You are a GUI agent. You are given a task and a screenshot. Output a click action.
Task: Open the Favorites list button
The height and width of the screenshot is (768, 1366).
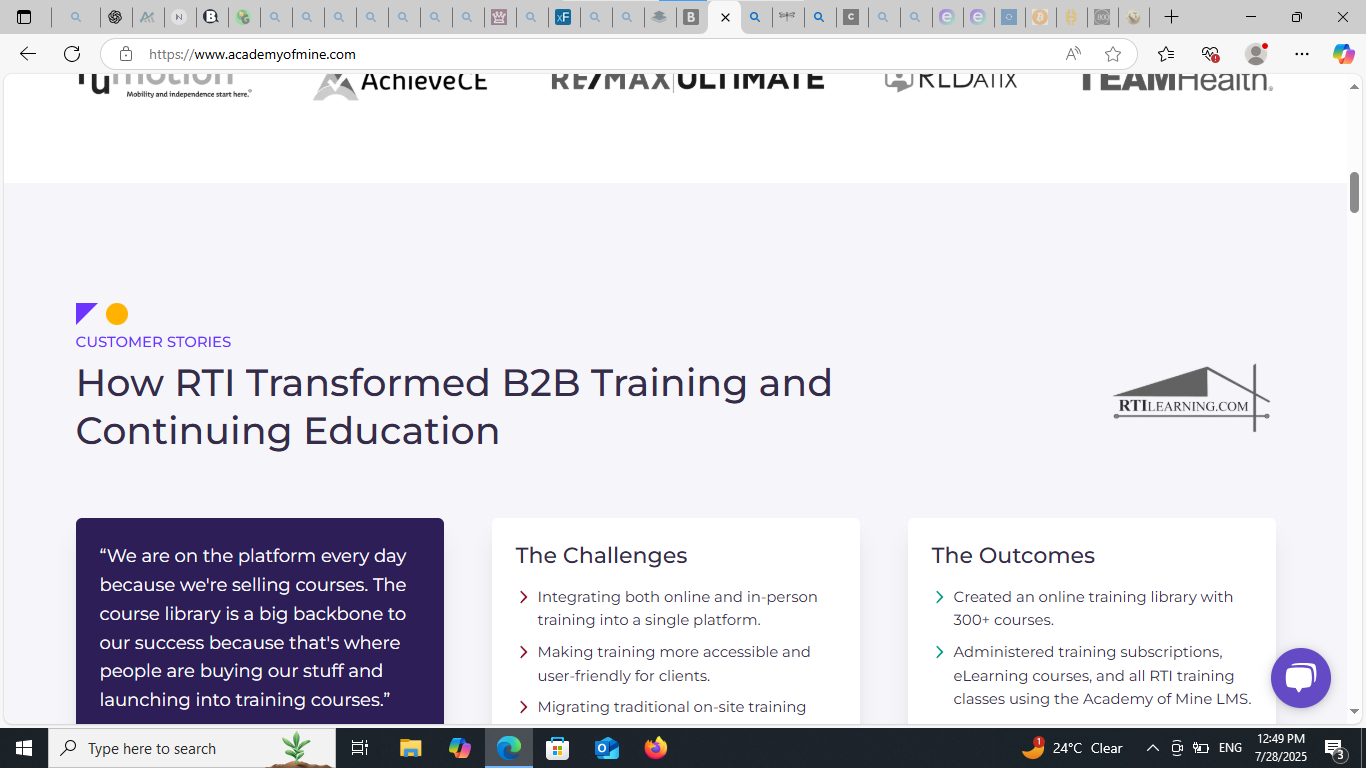[x=1166, y=54]
